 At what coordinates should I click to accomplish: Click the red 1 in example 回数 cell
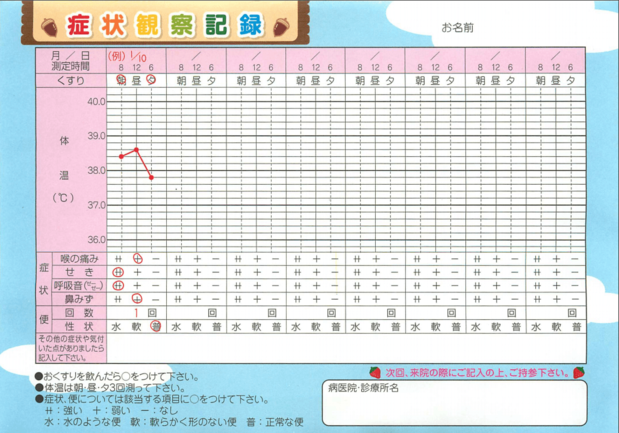pyautogui.click(x=136, y=313)
